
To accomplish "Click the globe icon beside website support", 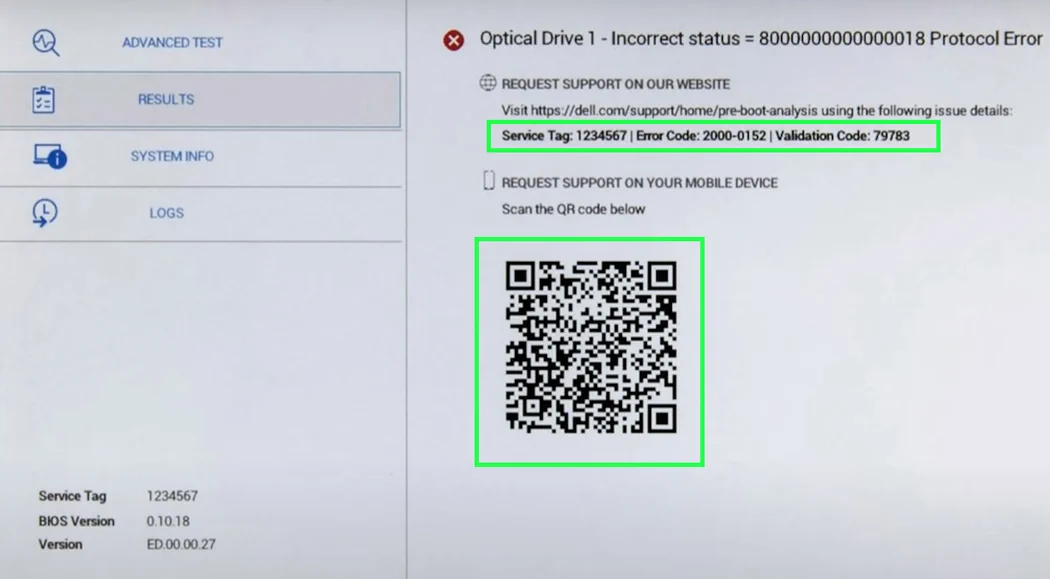I will (488, 83).
